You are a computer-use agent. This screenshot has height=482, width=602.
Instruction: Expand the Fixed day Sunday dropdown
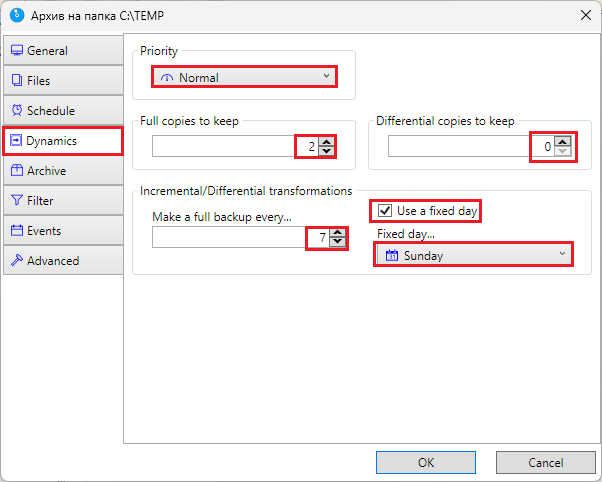[473, 255]
